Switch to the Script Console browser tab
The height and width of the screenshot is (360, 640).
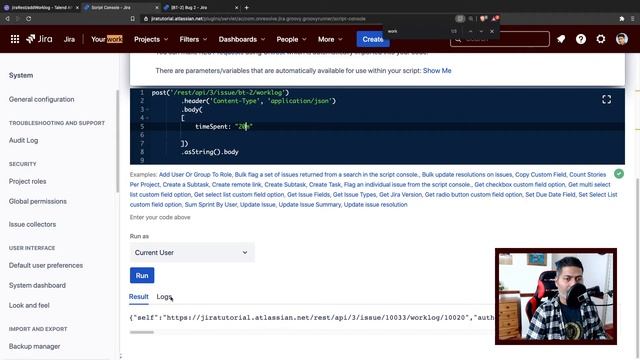[120, 7]
